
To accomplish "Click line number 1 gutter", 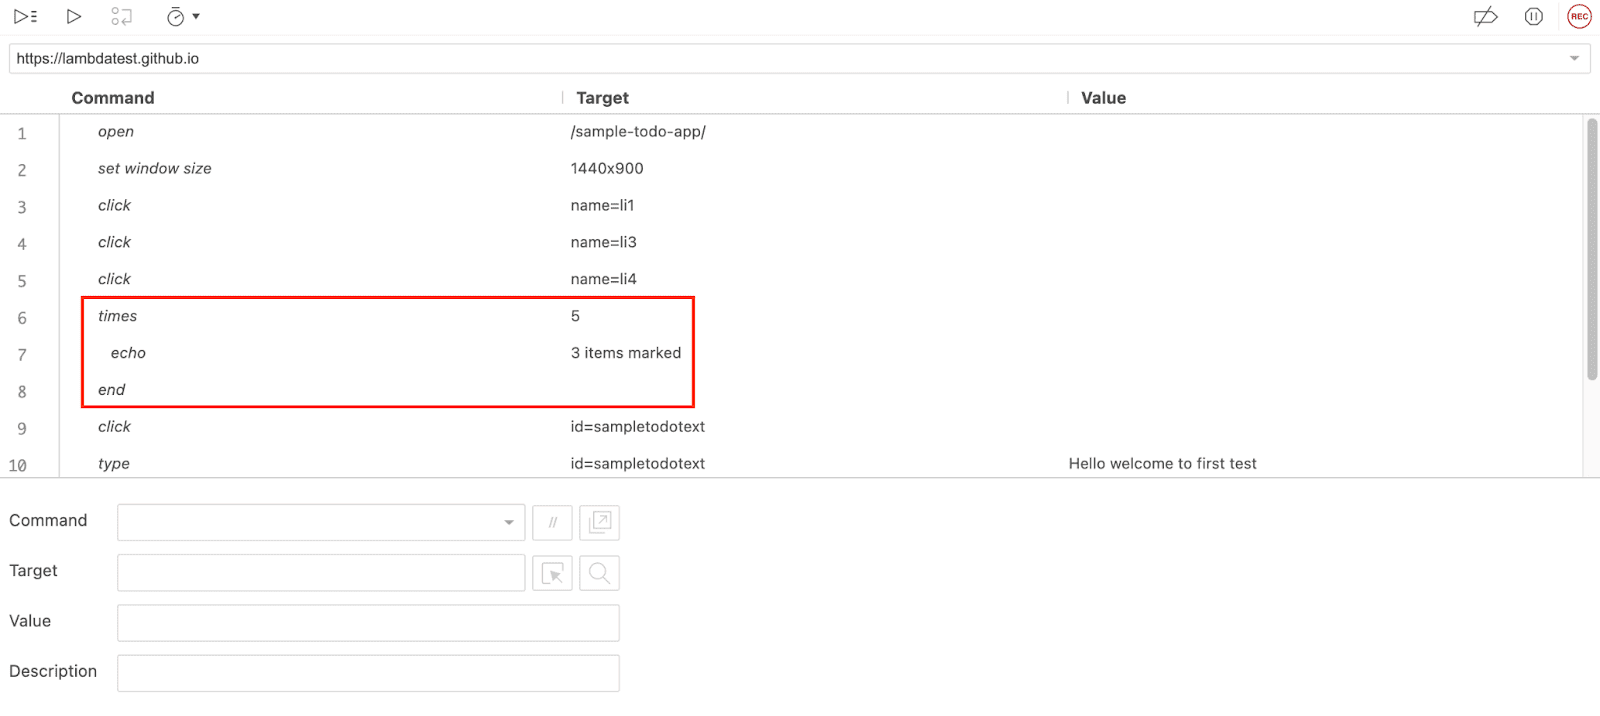I will [x=22, y=134].
